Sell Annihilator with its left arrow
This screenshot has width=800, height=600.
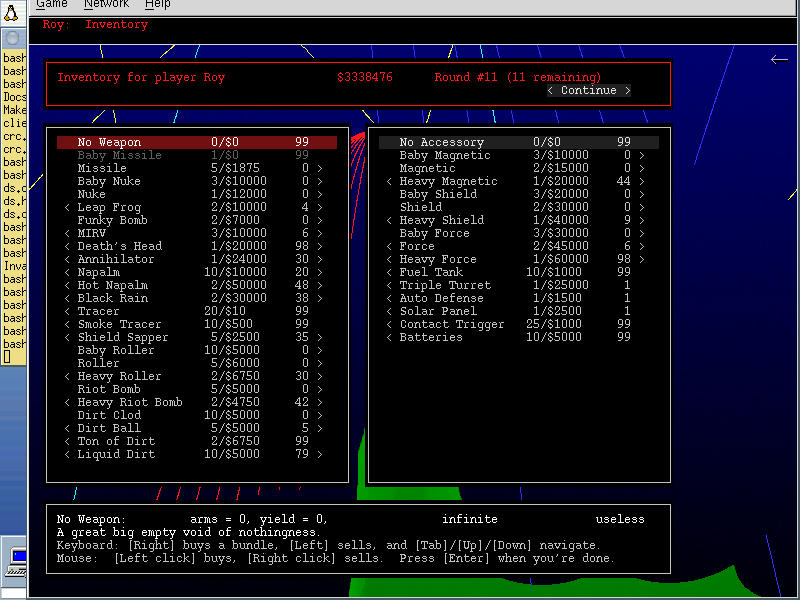[x=67, y=259]
